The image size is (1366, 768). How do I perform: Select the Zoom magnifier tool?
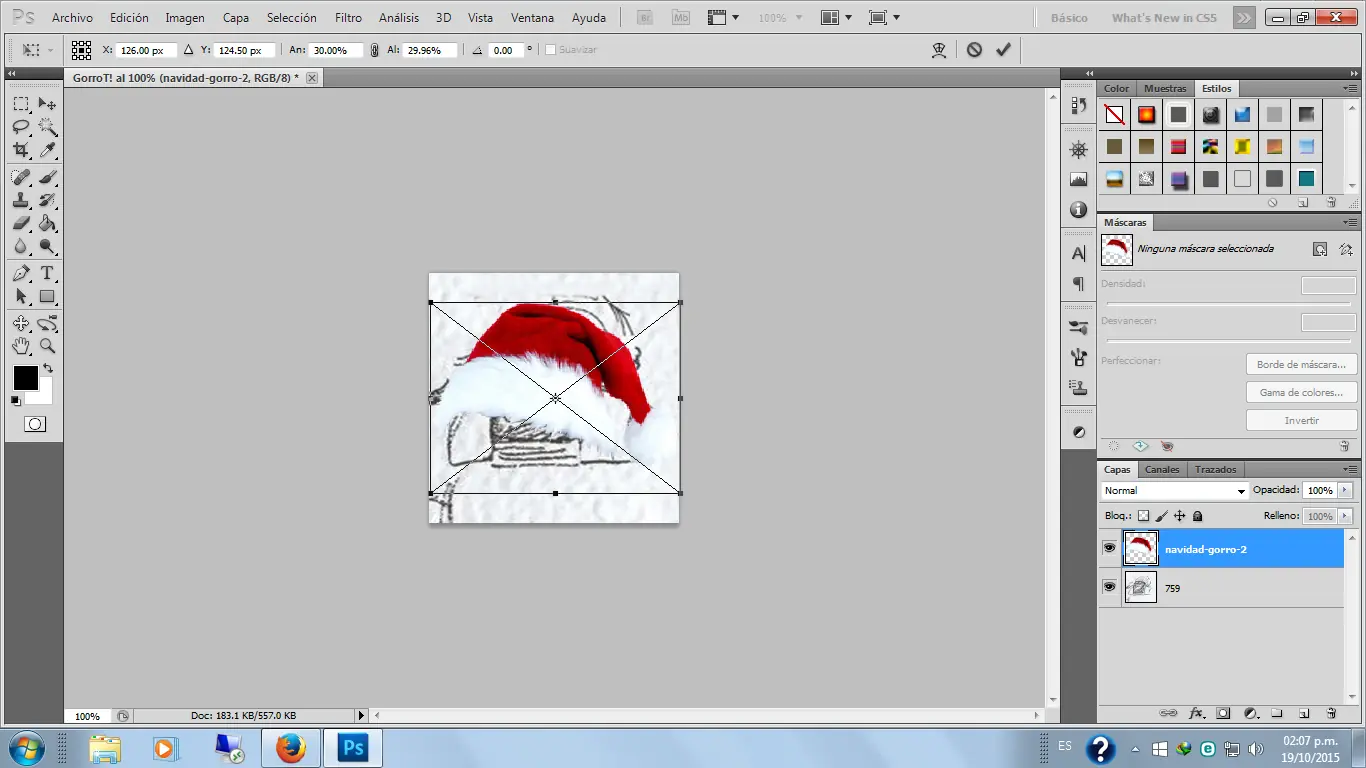pyautogui.click(x=47, y=346)
